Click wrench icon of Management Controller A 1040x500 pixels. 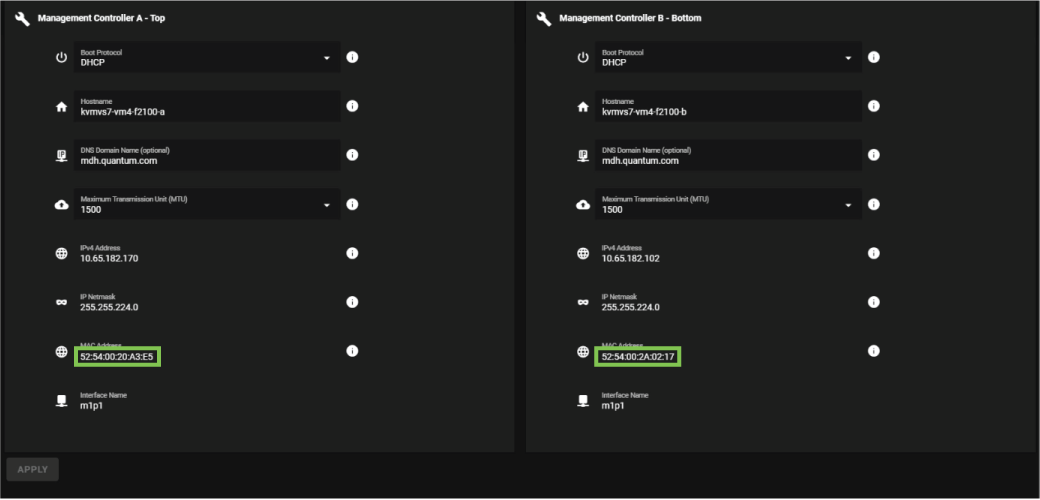click(22, 19)
